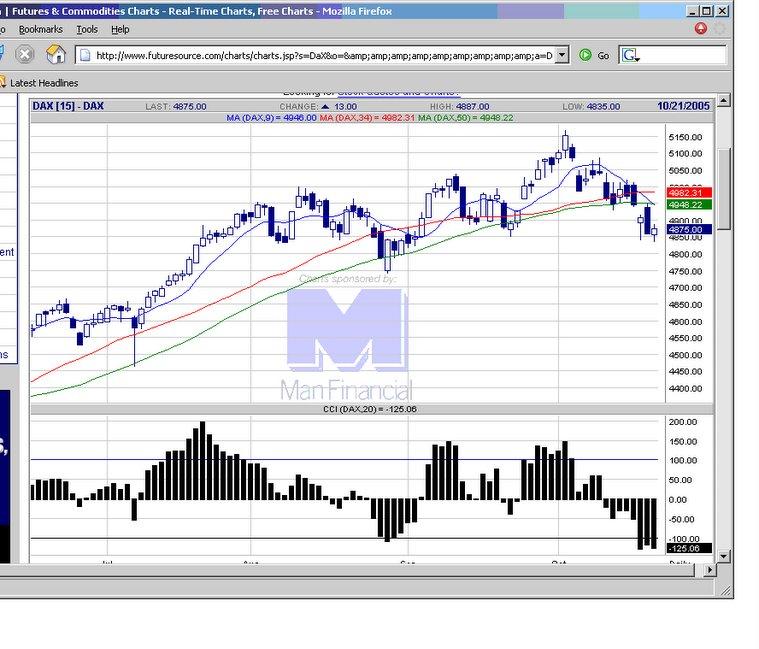Click the Google search engine icon

click(x=630, y=55)
